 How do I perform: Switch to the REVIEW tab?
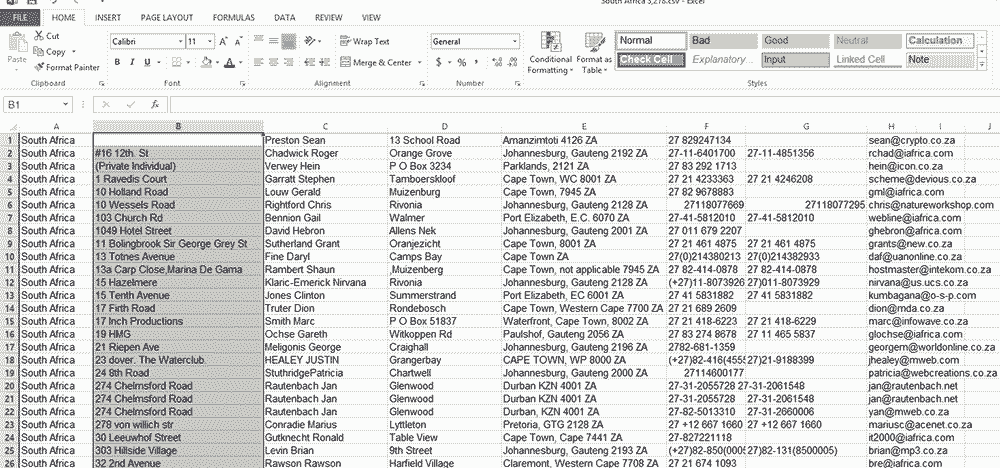click(328, 18)
